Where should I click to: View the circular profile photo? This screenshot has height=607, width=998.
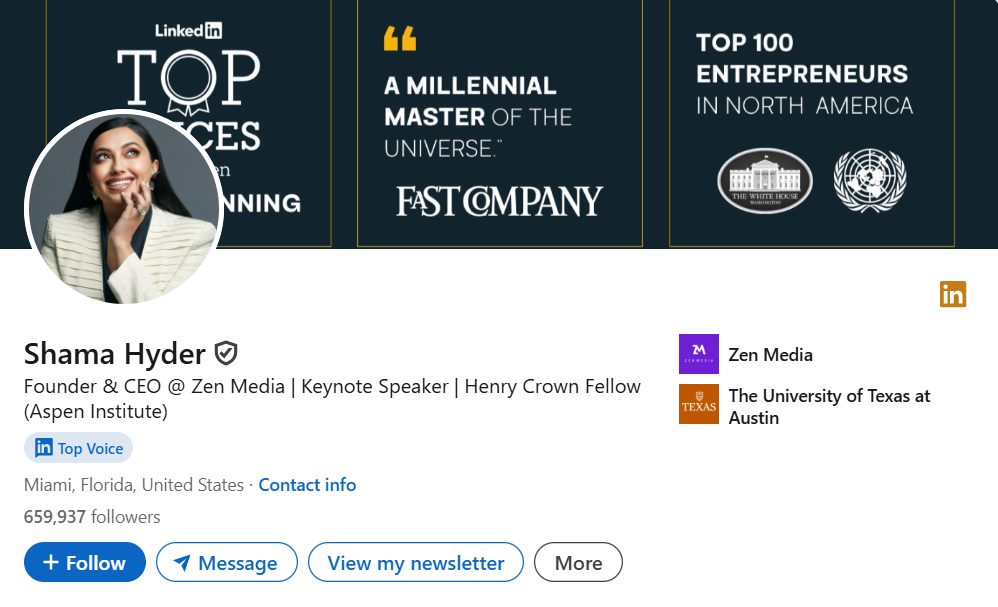click(x=123, y=207)
